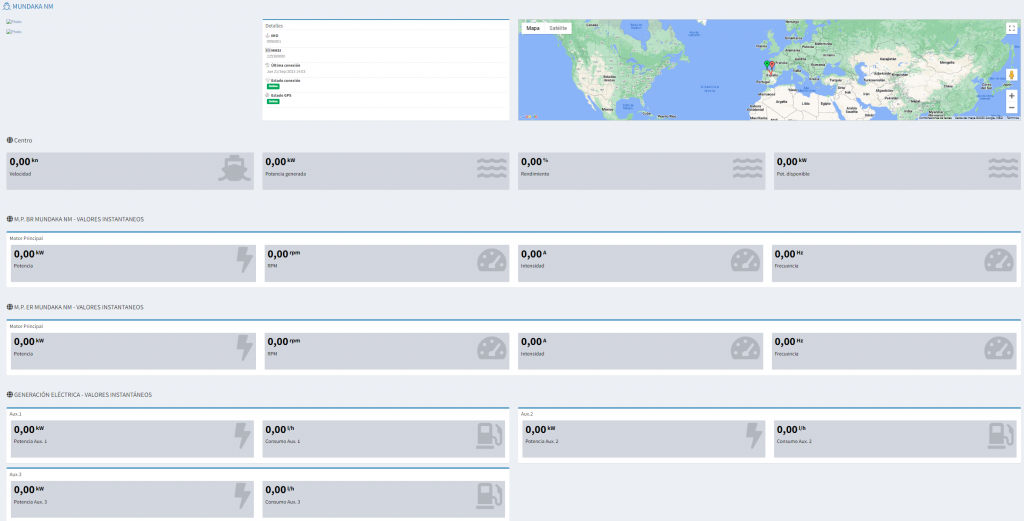
Task: Click the fuel pump icon for Consumo Aux. 1
Action: pyautogui.click(x=491, y=437)
